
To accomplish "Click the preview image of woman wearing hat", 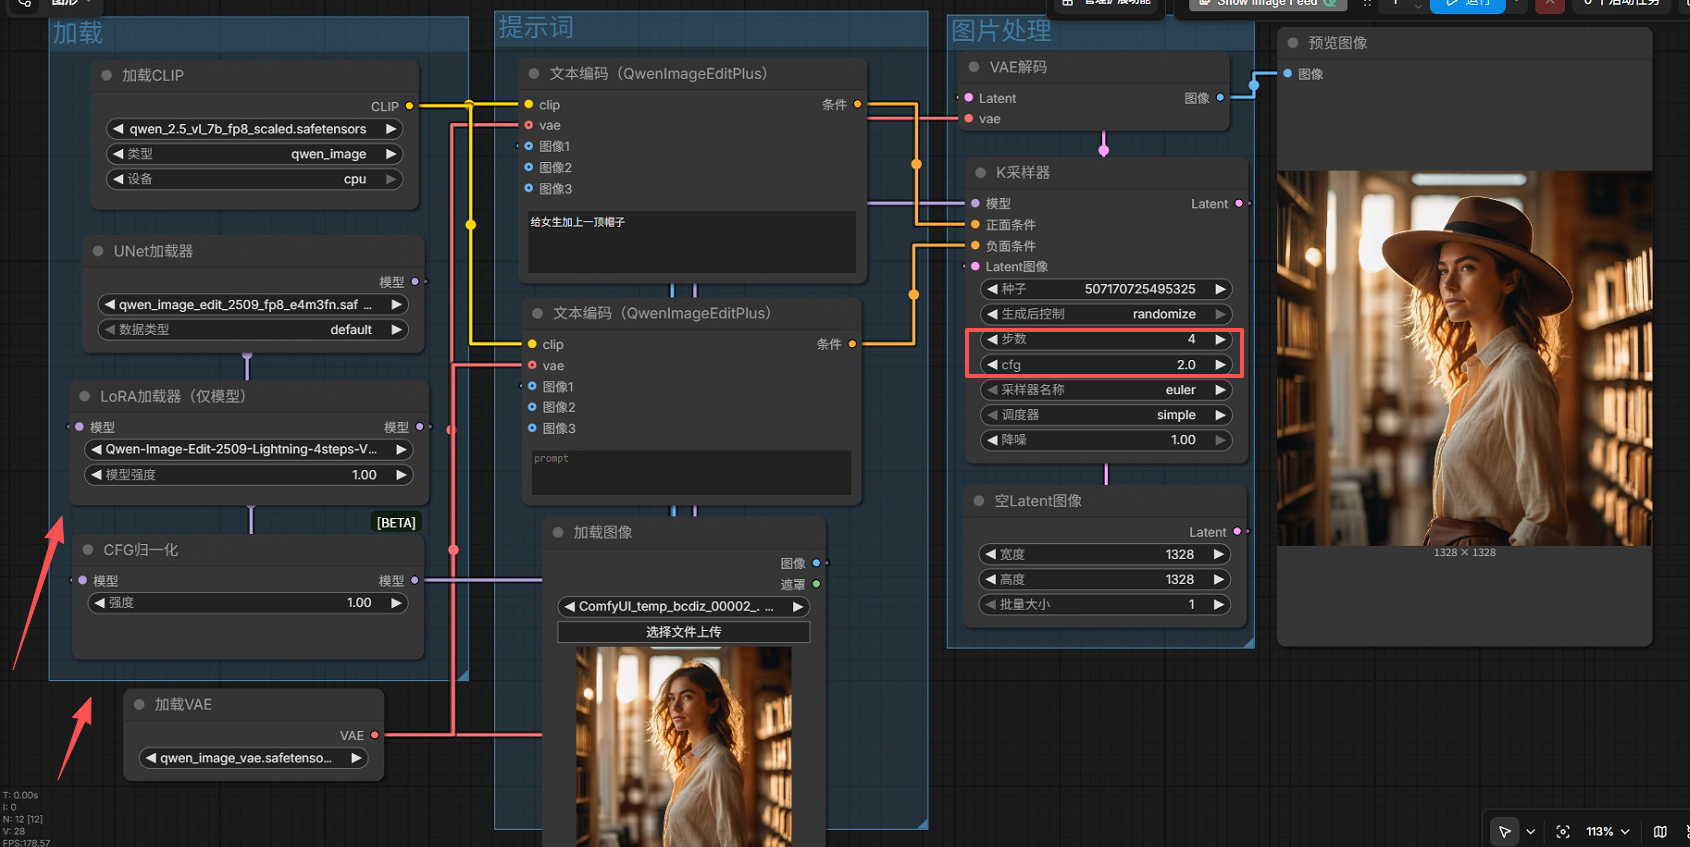I will [1464, 358].
